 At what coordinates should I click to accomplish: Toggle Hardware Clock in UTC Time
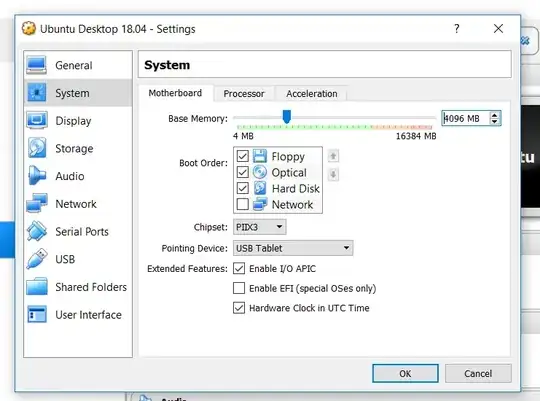tap(239, 308)
